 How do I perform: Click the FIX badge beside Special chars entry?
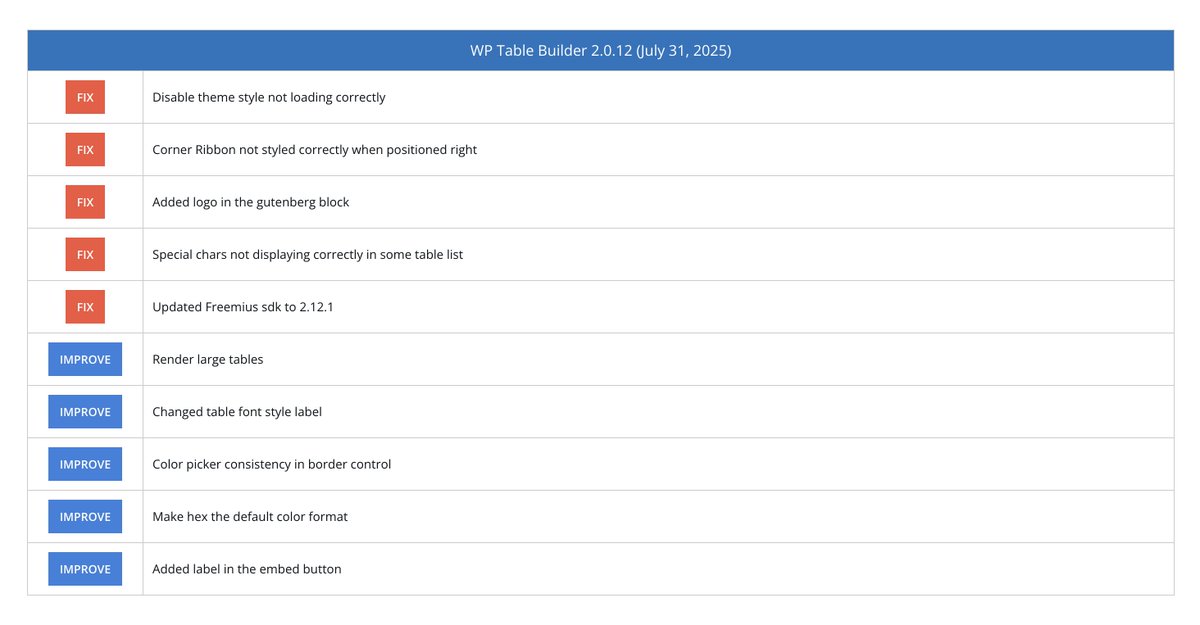[x=85, y=254]
